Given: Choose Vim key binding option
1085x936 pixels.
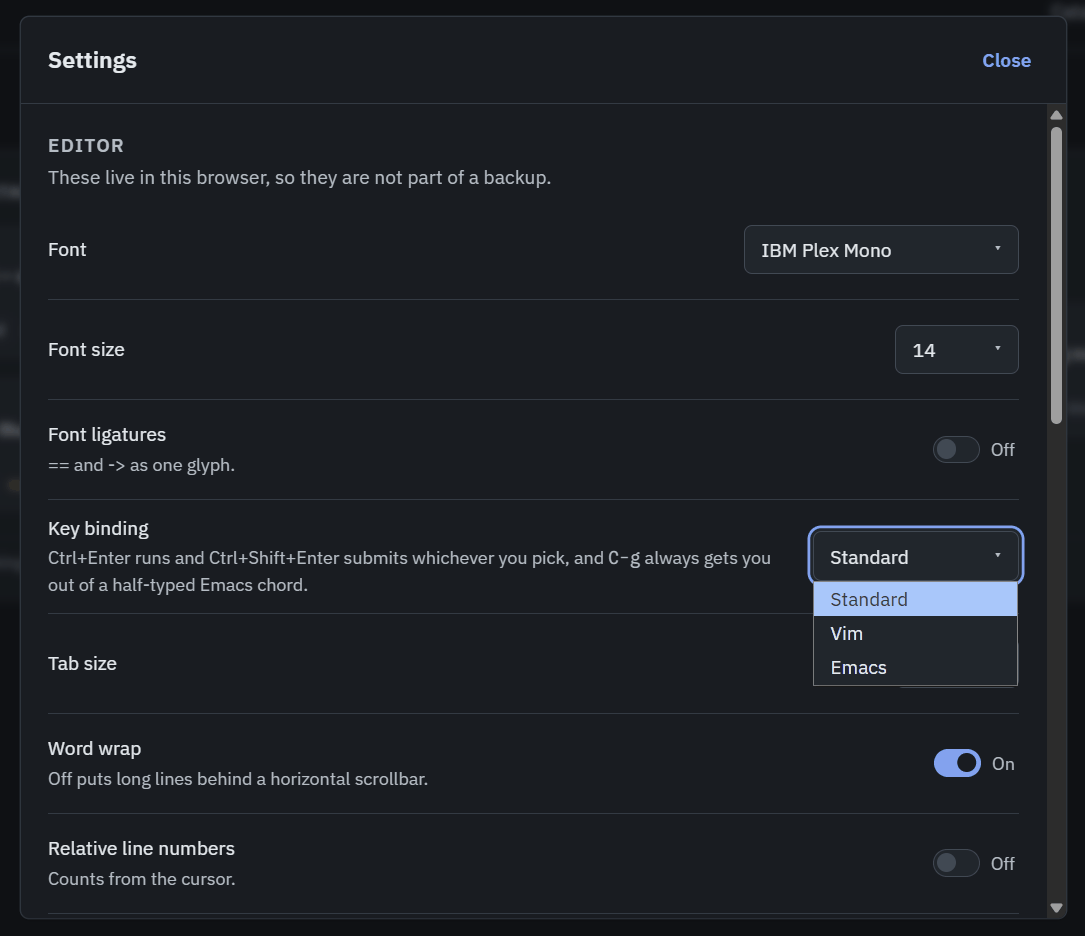Looking at the screenshot, I should [915, 633].
